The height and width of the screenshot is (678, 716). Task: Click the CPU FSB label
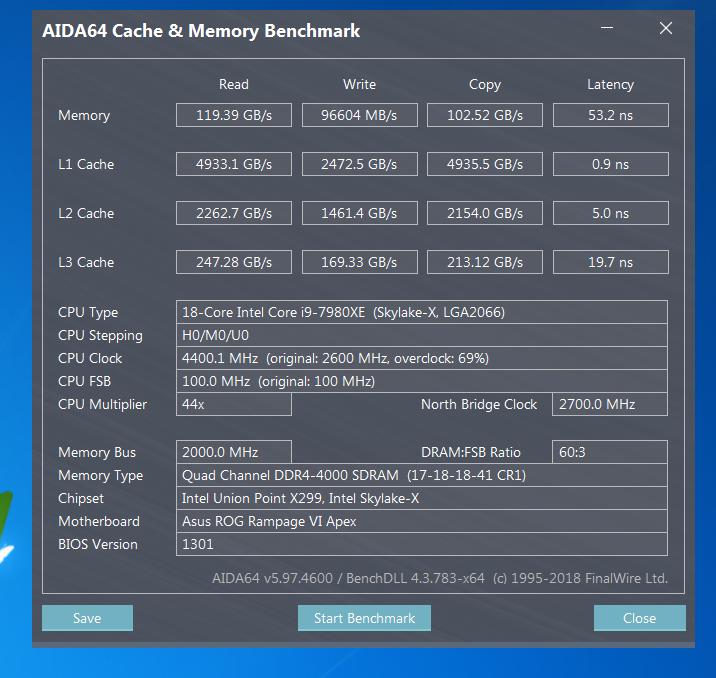click(x=84, y=381)
